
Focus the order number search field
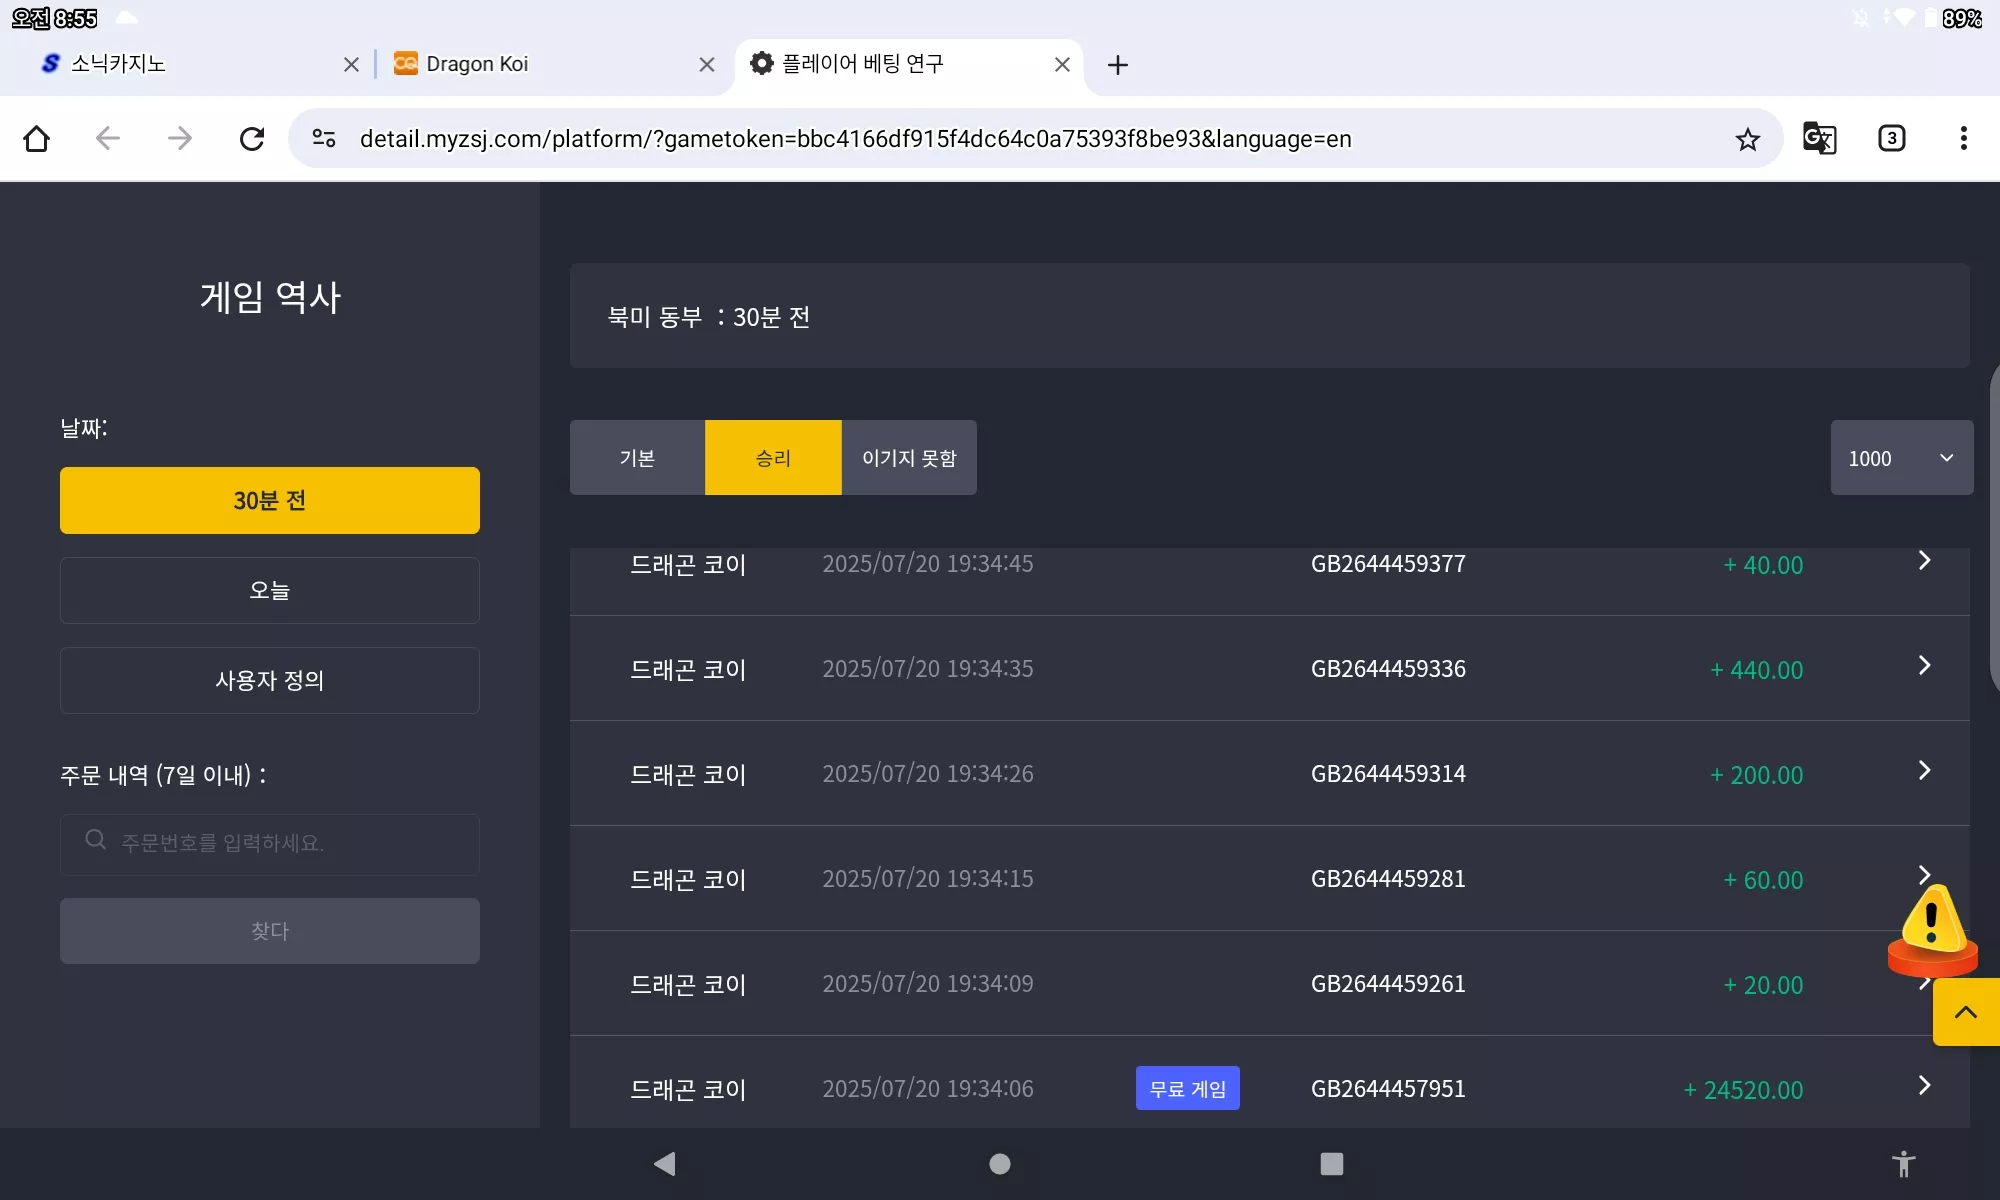tap(270, 844)
